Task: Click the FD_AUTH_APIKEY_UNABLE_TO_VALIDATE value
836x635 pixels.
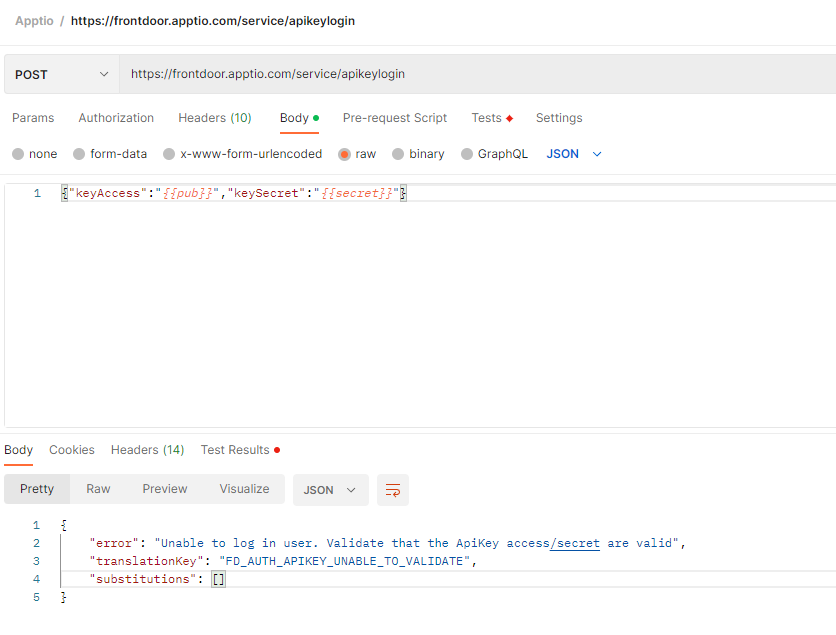Action: 344,561
